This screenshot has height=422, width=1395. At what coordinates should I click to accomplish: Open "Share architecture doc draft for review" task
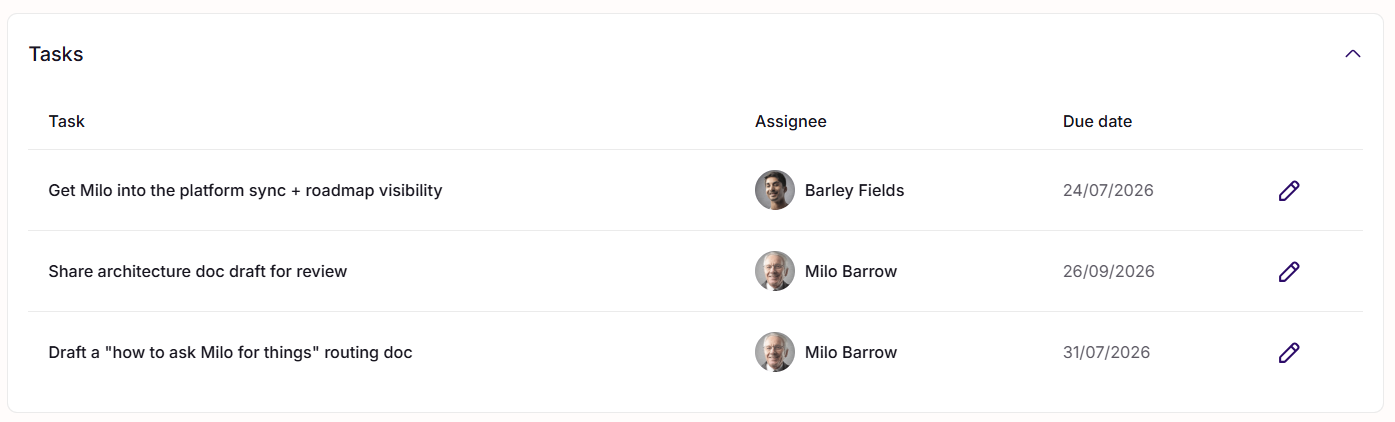[198, 271]
